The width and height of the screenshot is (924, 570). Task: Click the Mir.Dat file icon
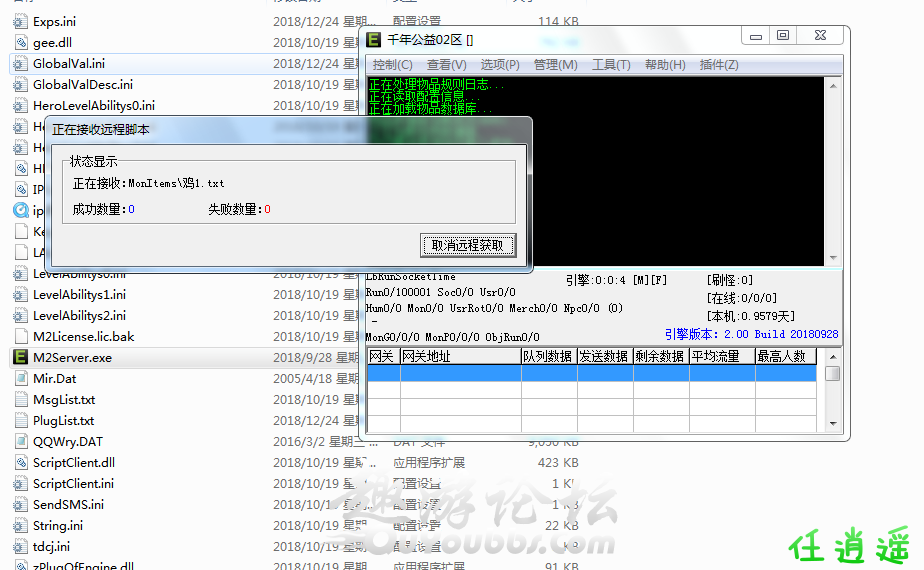coord(21,378)
